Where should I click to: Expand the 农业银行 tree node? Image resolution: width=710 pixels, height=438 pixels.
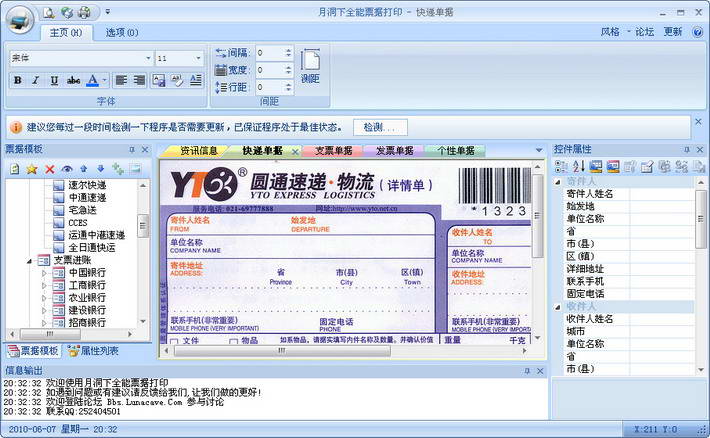[x=44, y=298]
